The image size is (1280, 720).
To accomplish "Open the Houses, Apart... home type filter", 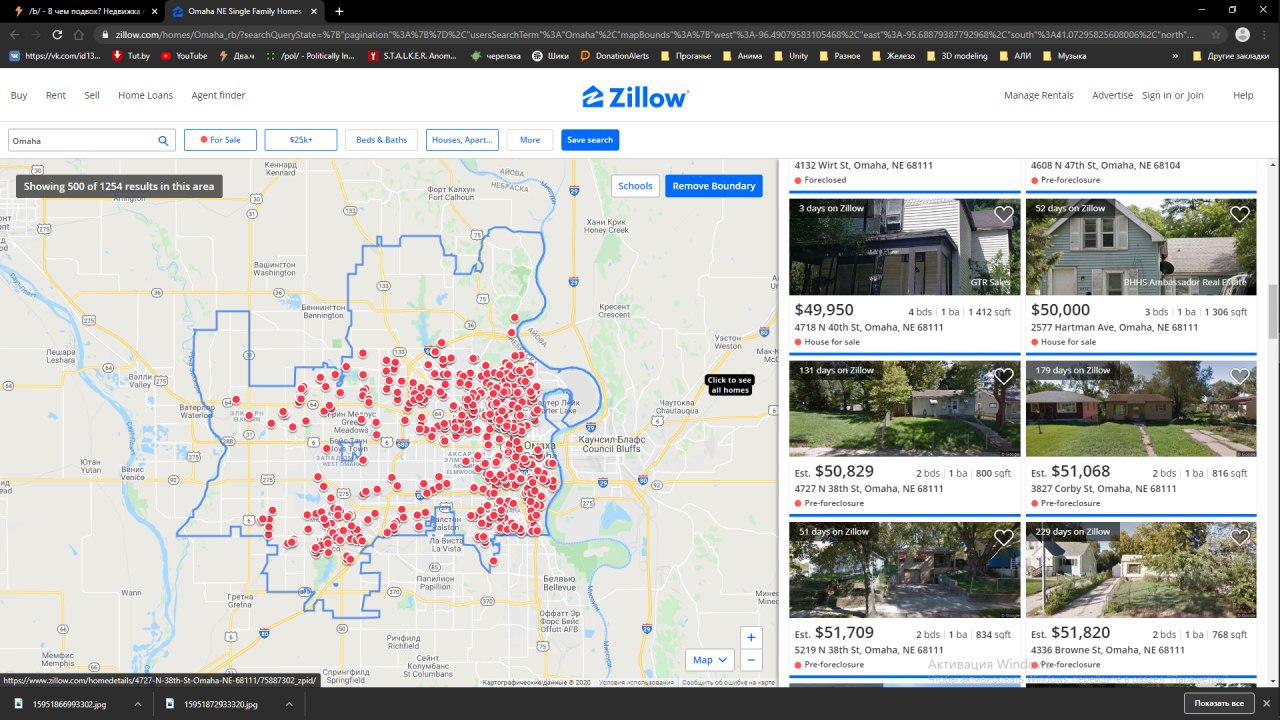I will (462, 140).
